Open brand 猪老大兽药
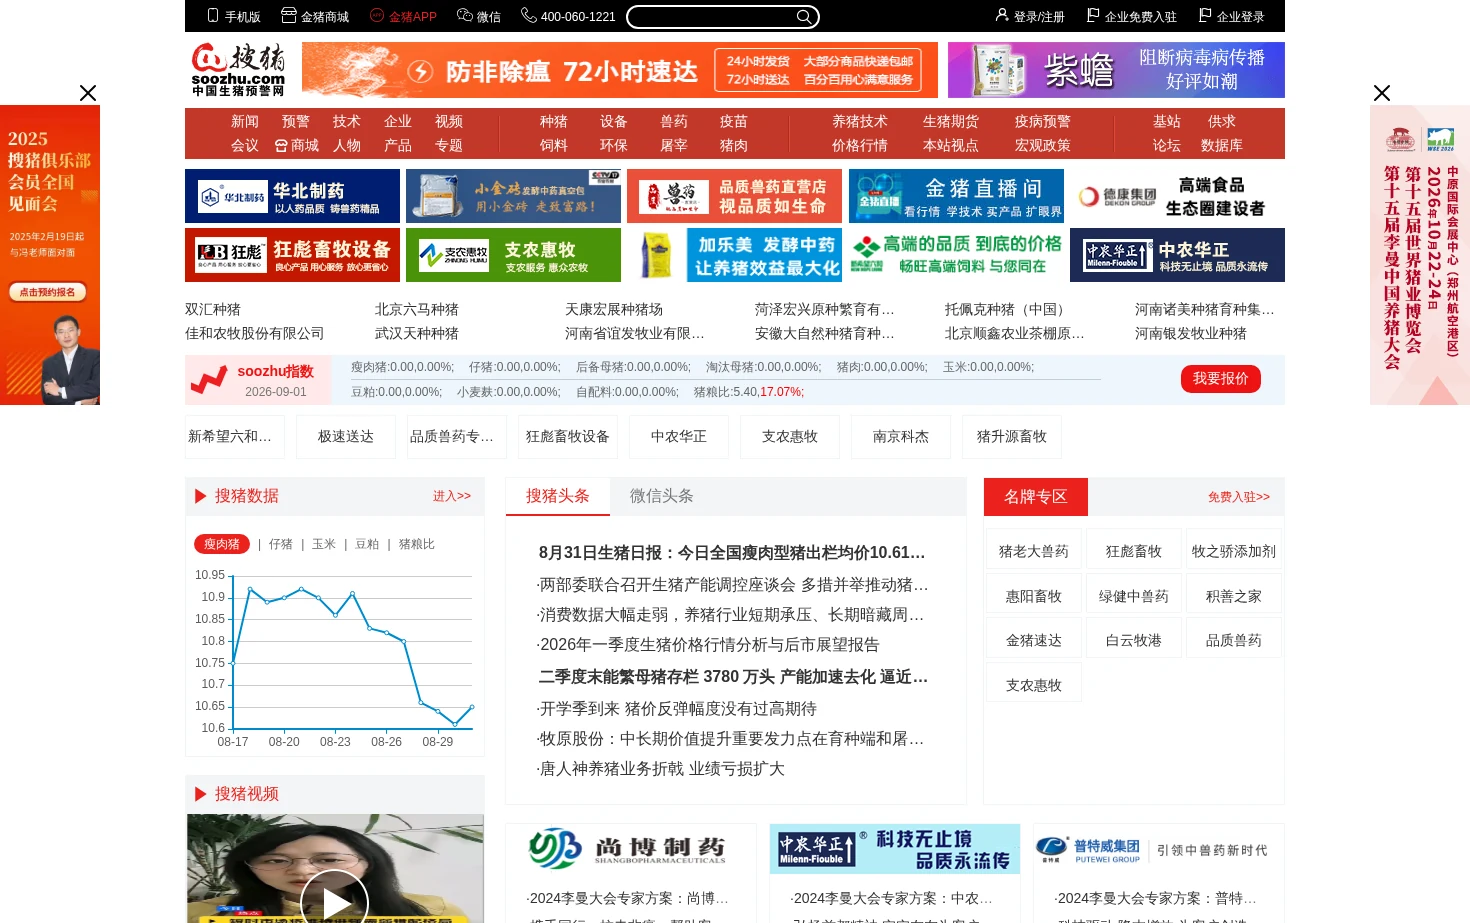Screen dimensions: 1470x923 point(1034,551)
